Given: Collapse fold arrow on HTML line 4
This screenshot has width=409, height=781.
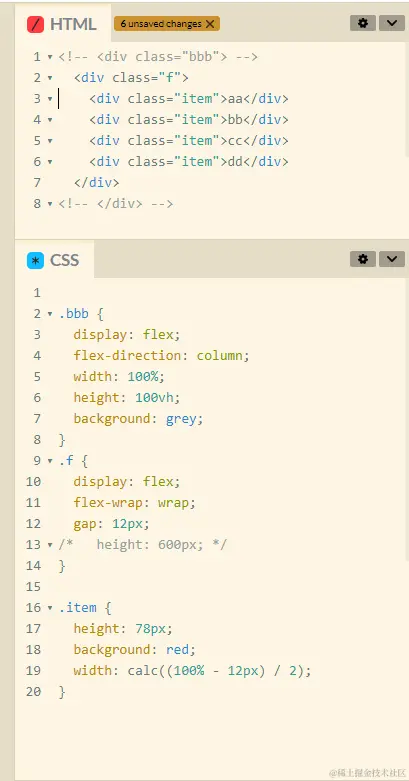Looking at the screenshot, I should (50, 120).
